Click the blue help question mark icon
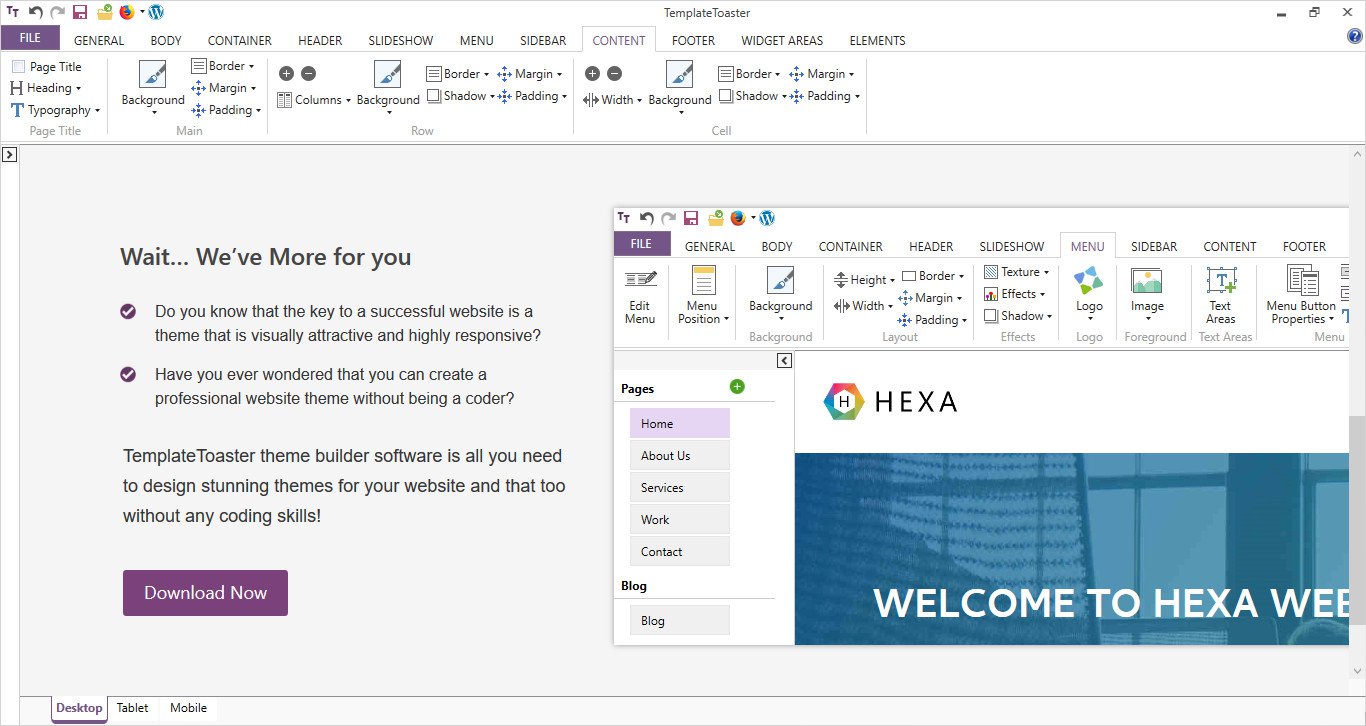The width and height of the screenshot is (1366, 726). (1355, 36)
